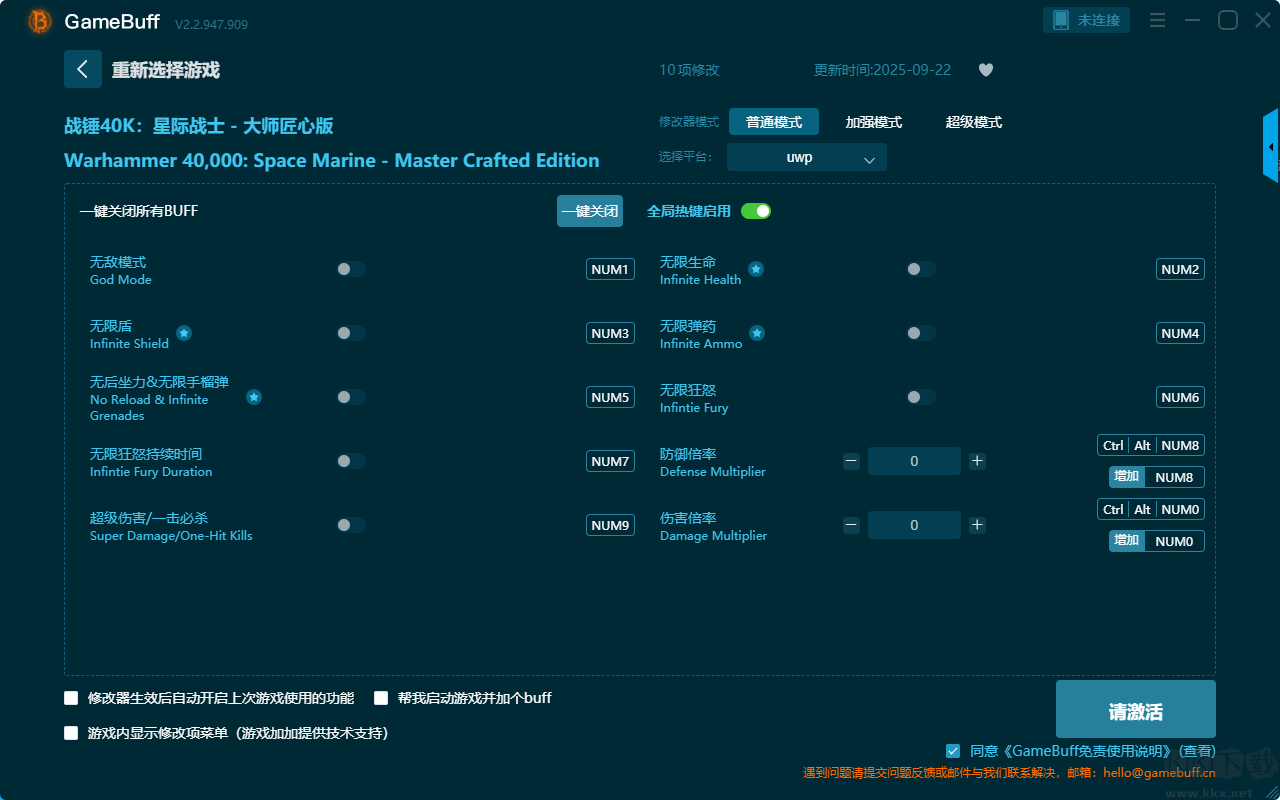Click the star badge next to Infinite Shield
The image size is (1280, 800).
(x=184, y=333)
